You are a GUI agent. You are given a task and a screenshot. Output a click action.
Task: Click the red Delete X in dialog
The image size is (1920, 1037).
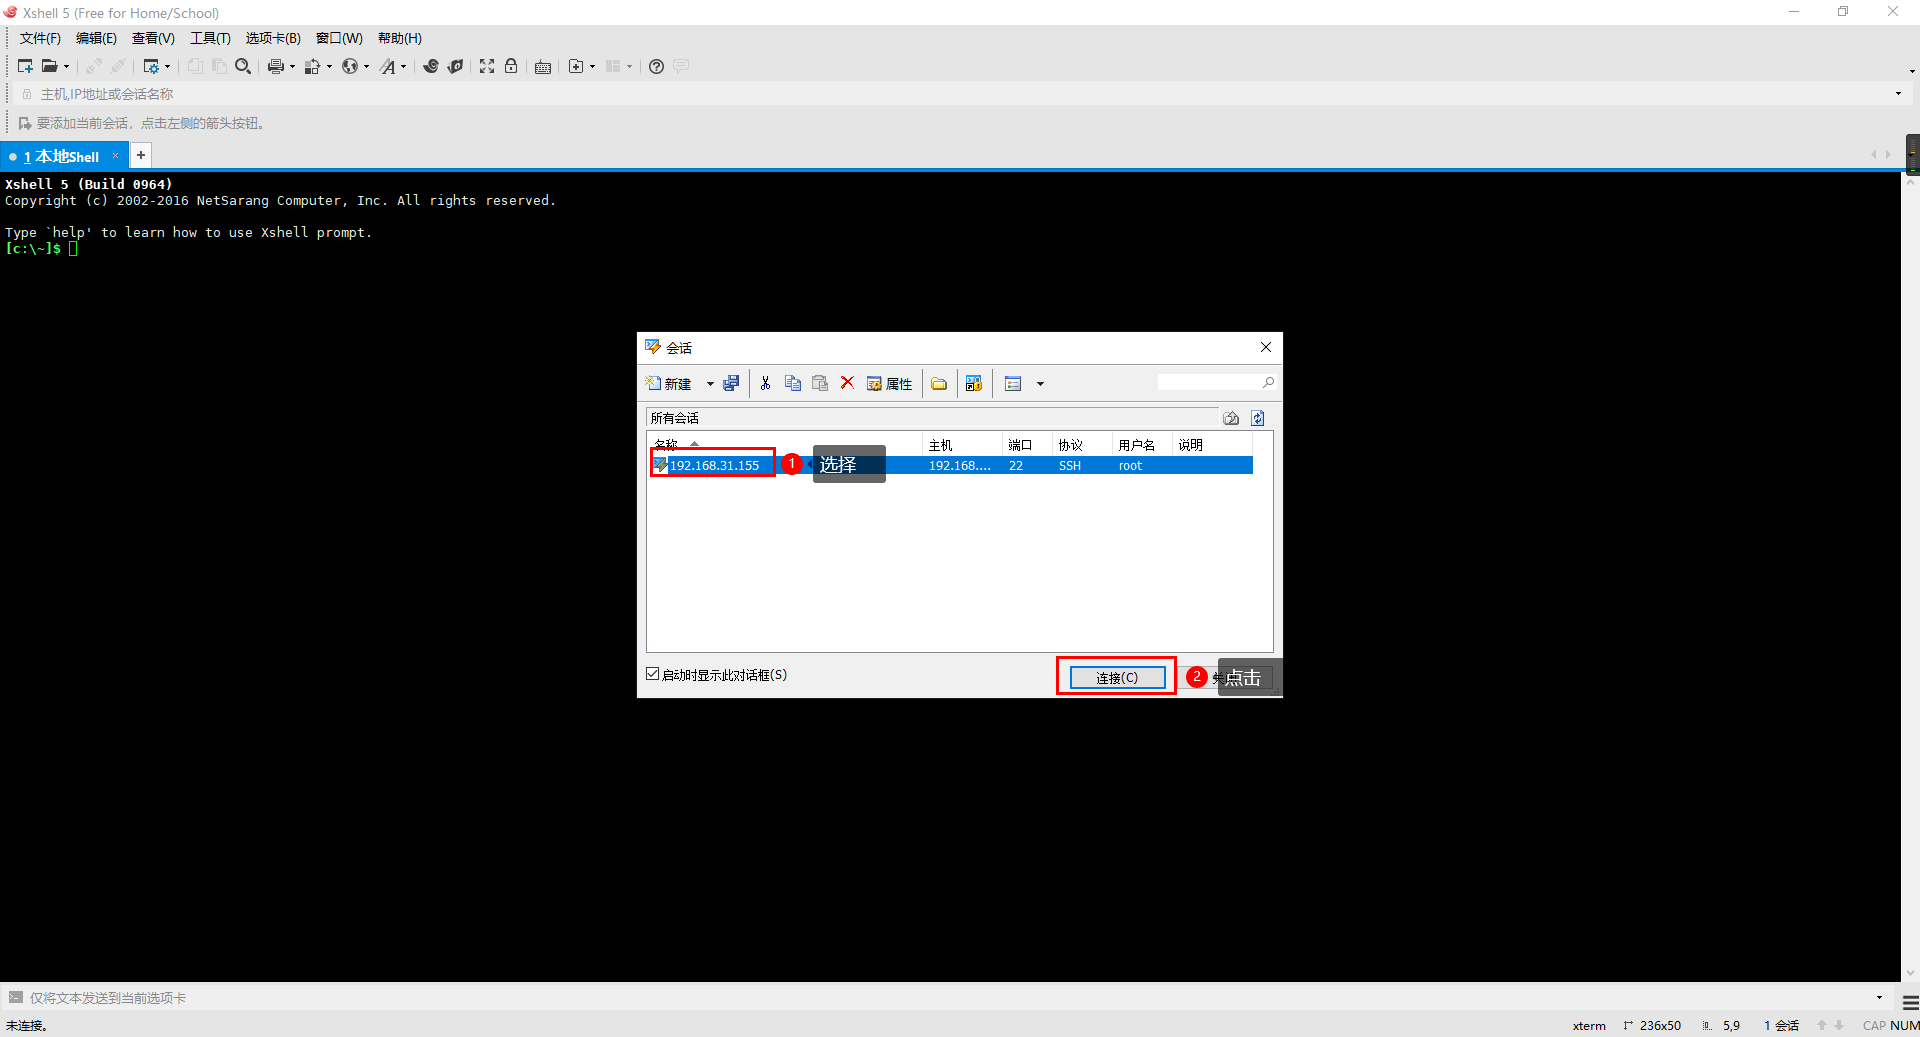pos(847,383)
